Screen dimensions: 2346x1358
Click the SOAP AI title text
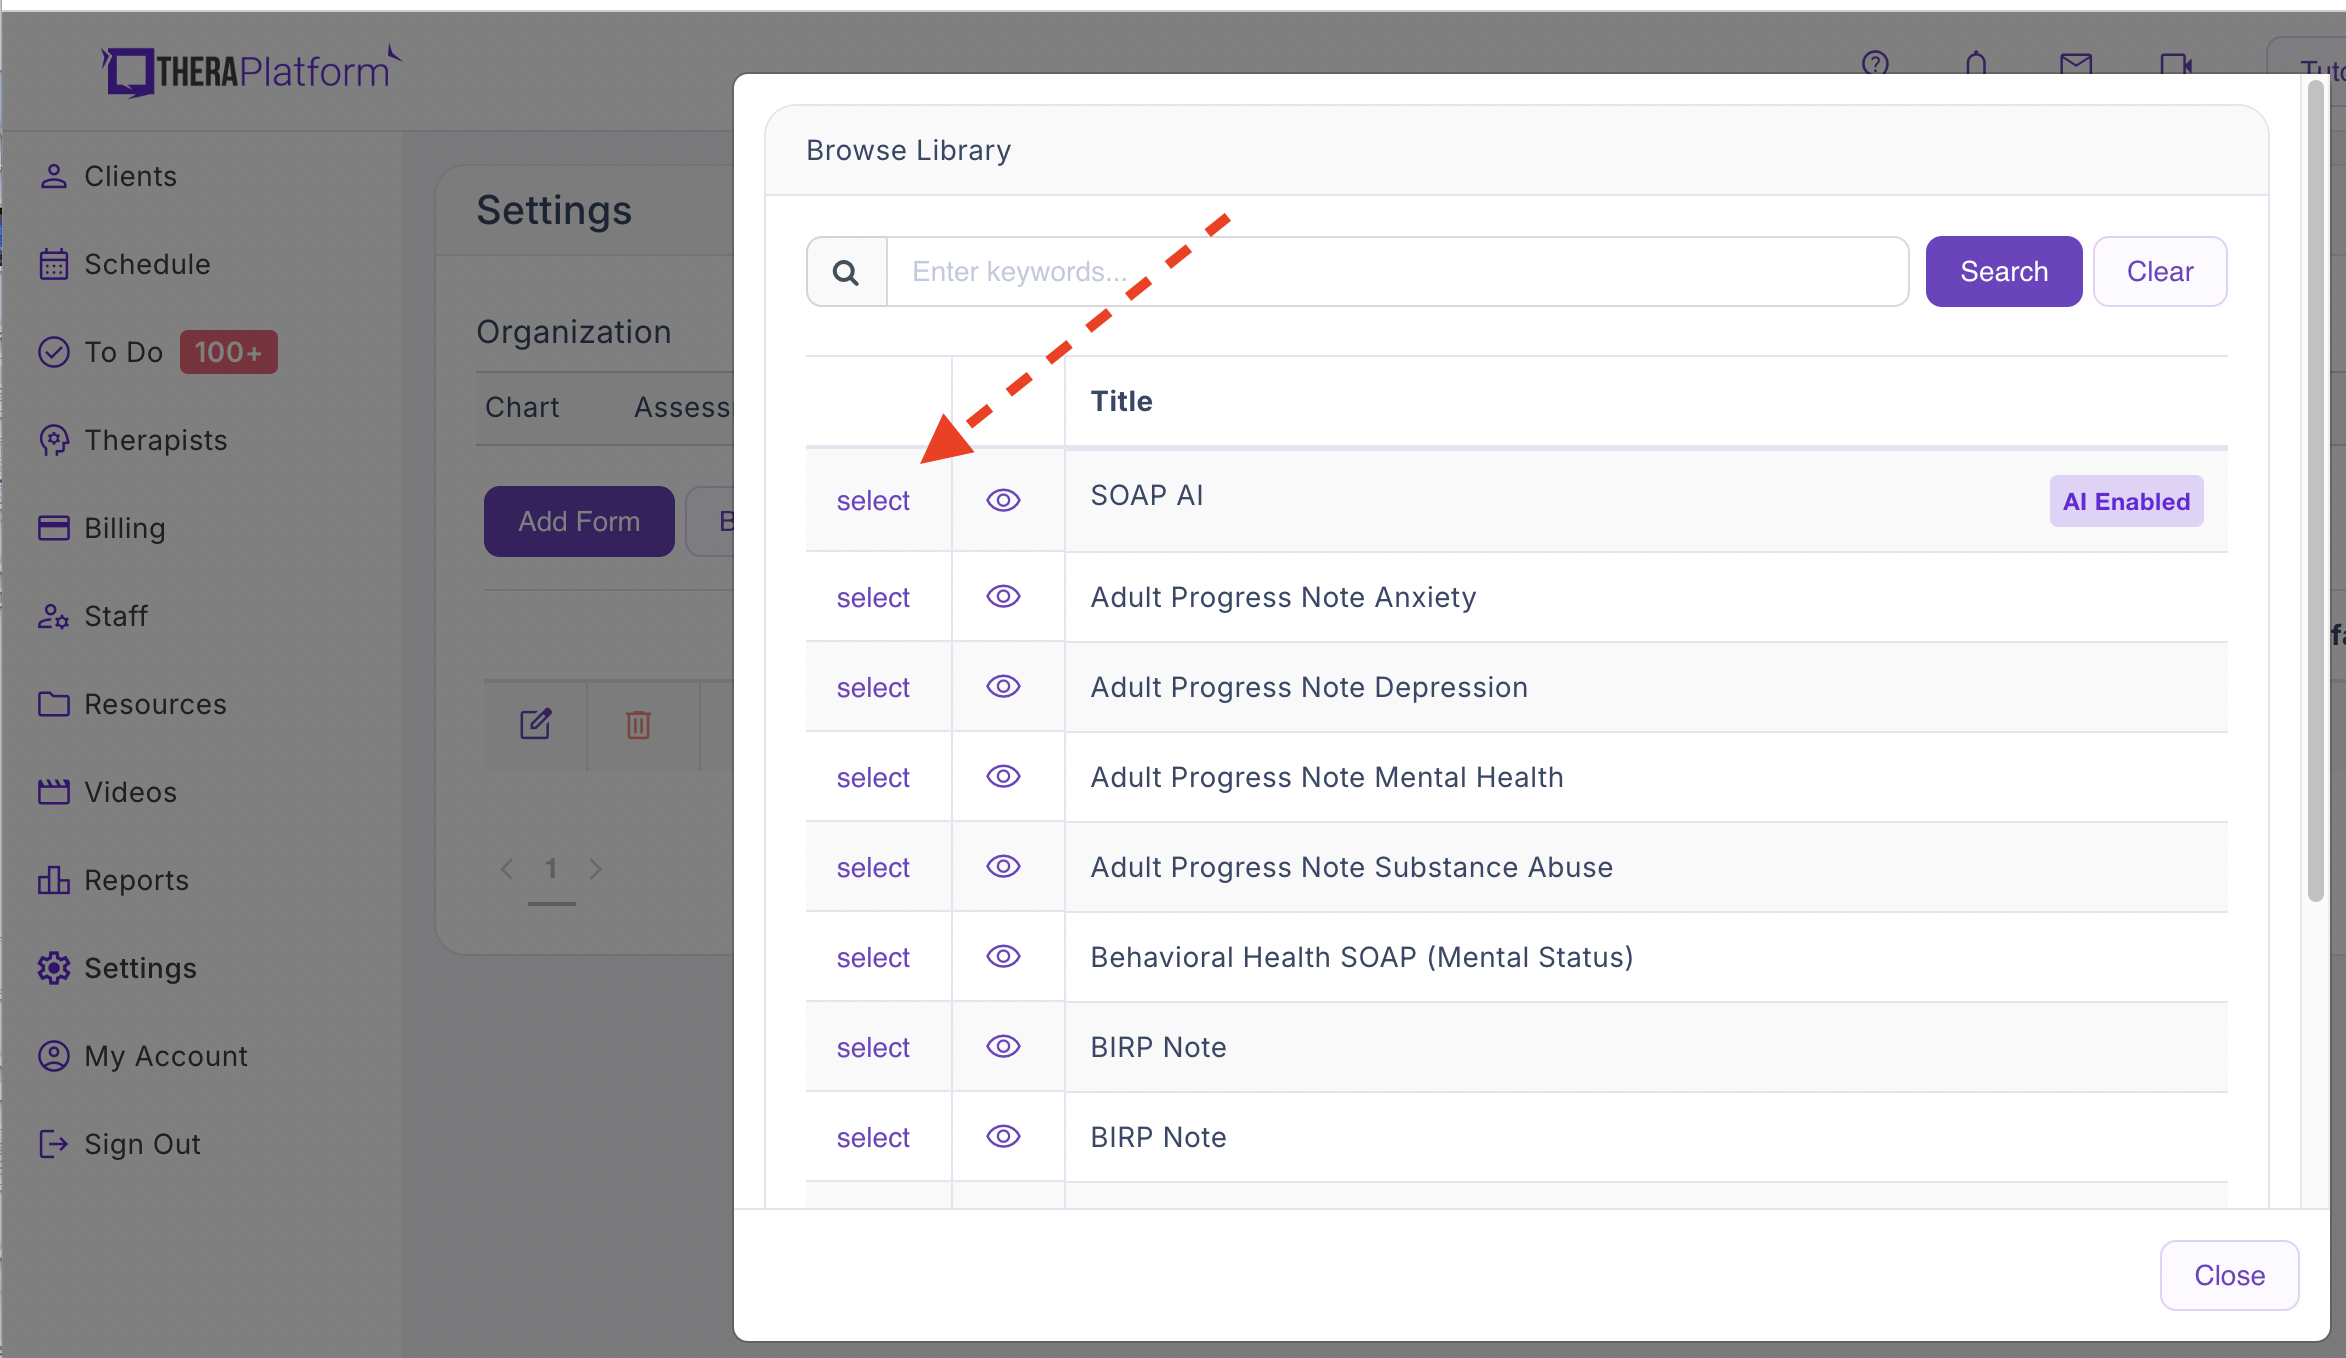point(1147,495)
